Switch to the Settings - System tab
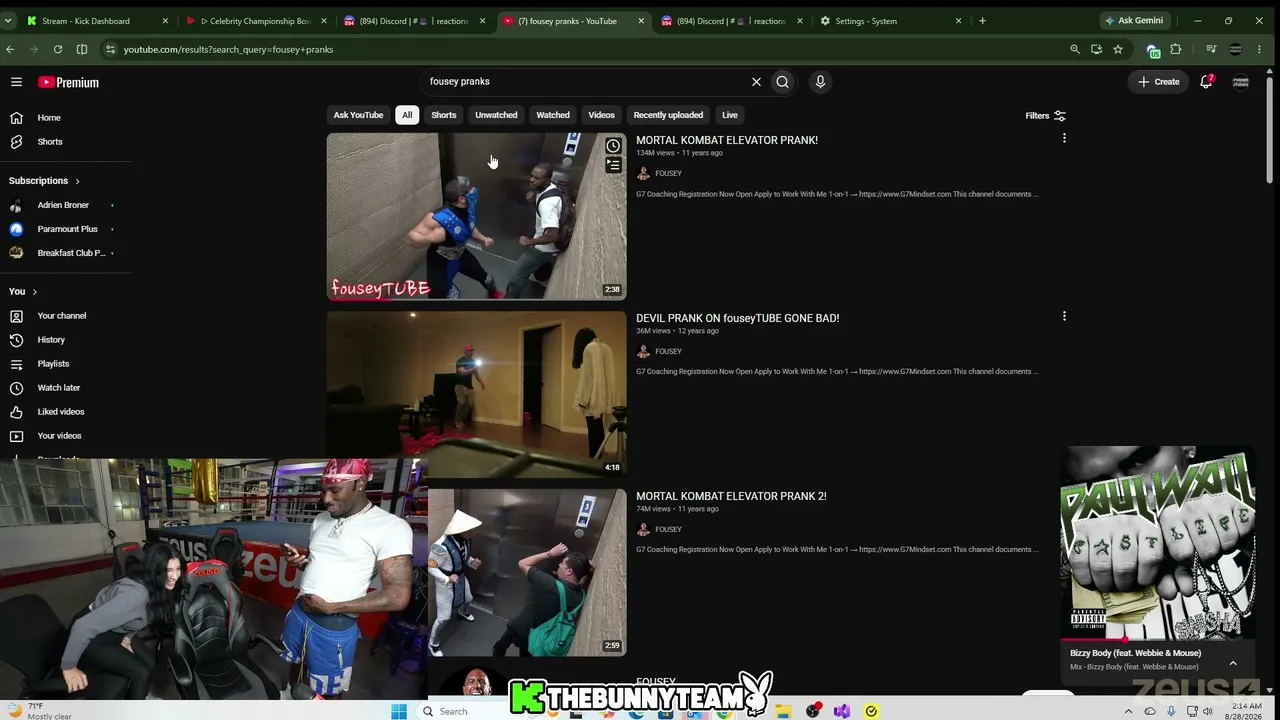Viewport: 1280px width, 720px height. (891, 20)
